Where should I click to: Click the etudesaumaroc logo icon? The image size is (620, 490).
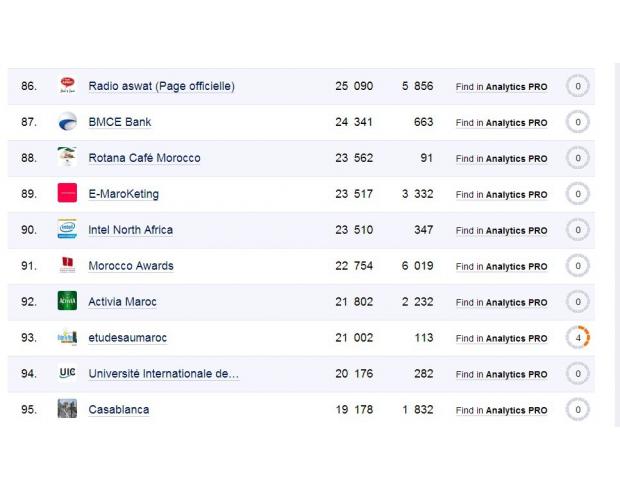pyautogui.click(x=67, y=337)
